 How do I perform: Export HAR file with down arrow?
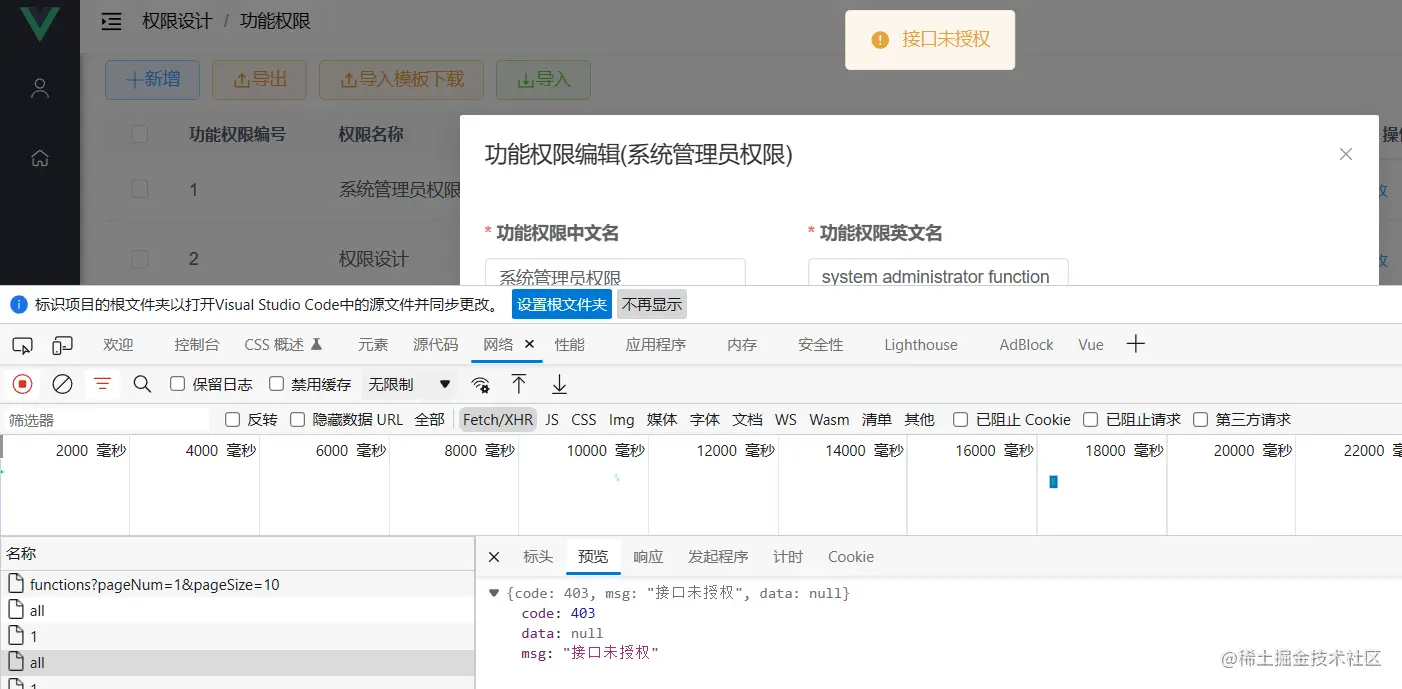click(x=560, y=384)
